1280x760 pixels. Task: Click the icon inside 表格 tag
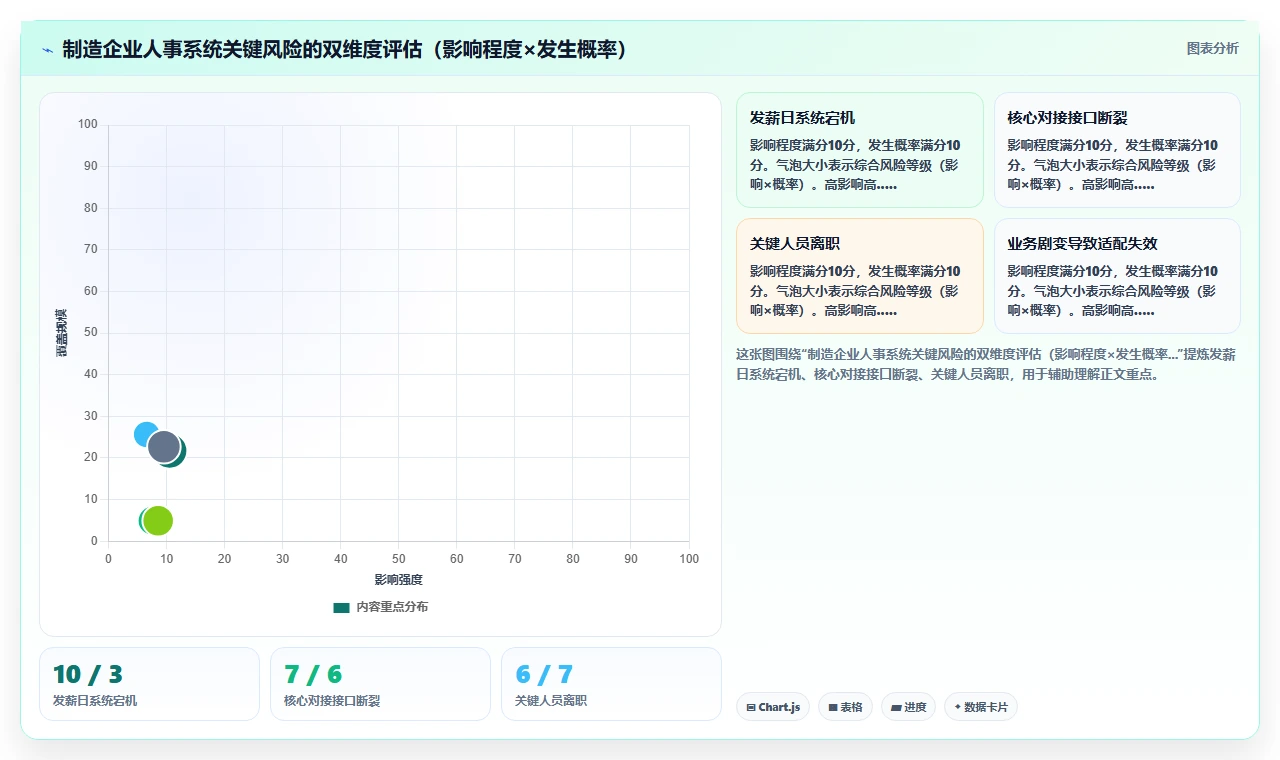click(x=832, y=707)
